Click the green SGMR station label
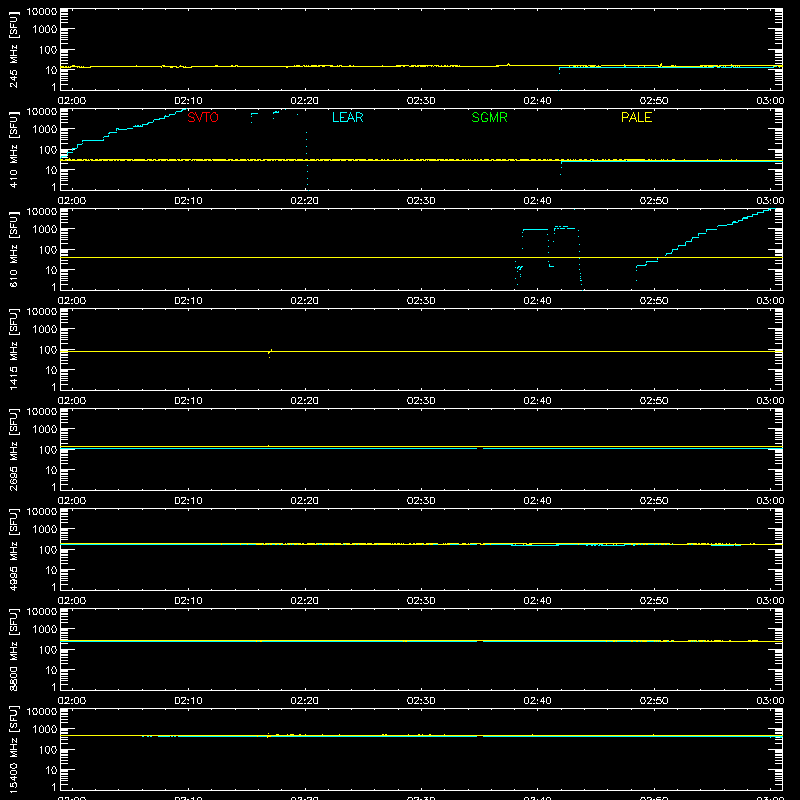The width and height of the screenshot is (800, 800). [489, 117]
